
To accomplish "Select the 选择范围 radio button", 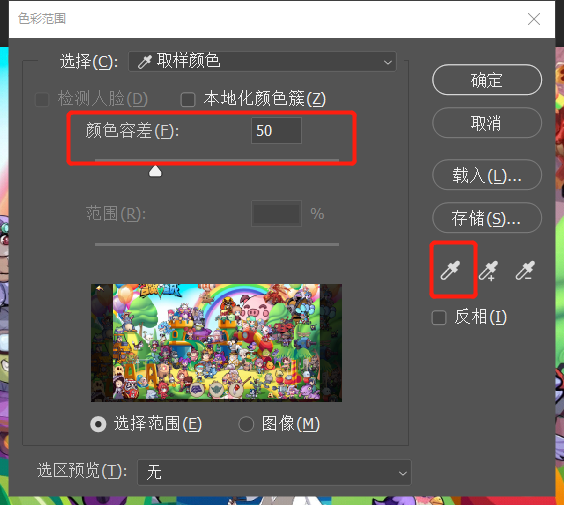I will pos(98,424).
